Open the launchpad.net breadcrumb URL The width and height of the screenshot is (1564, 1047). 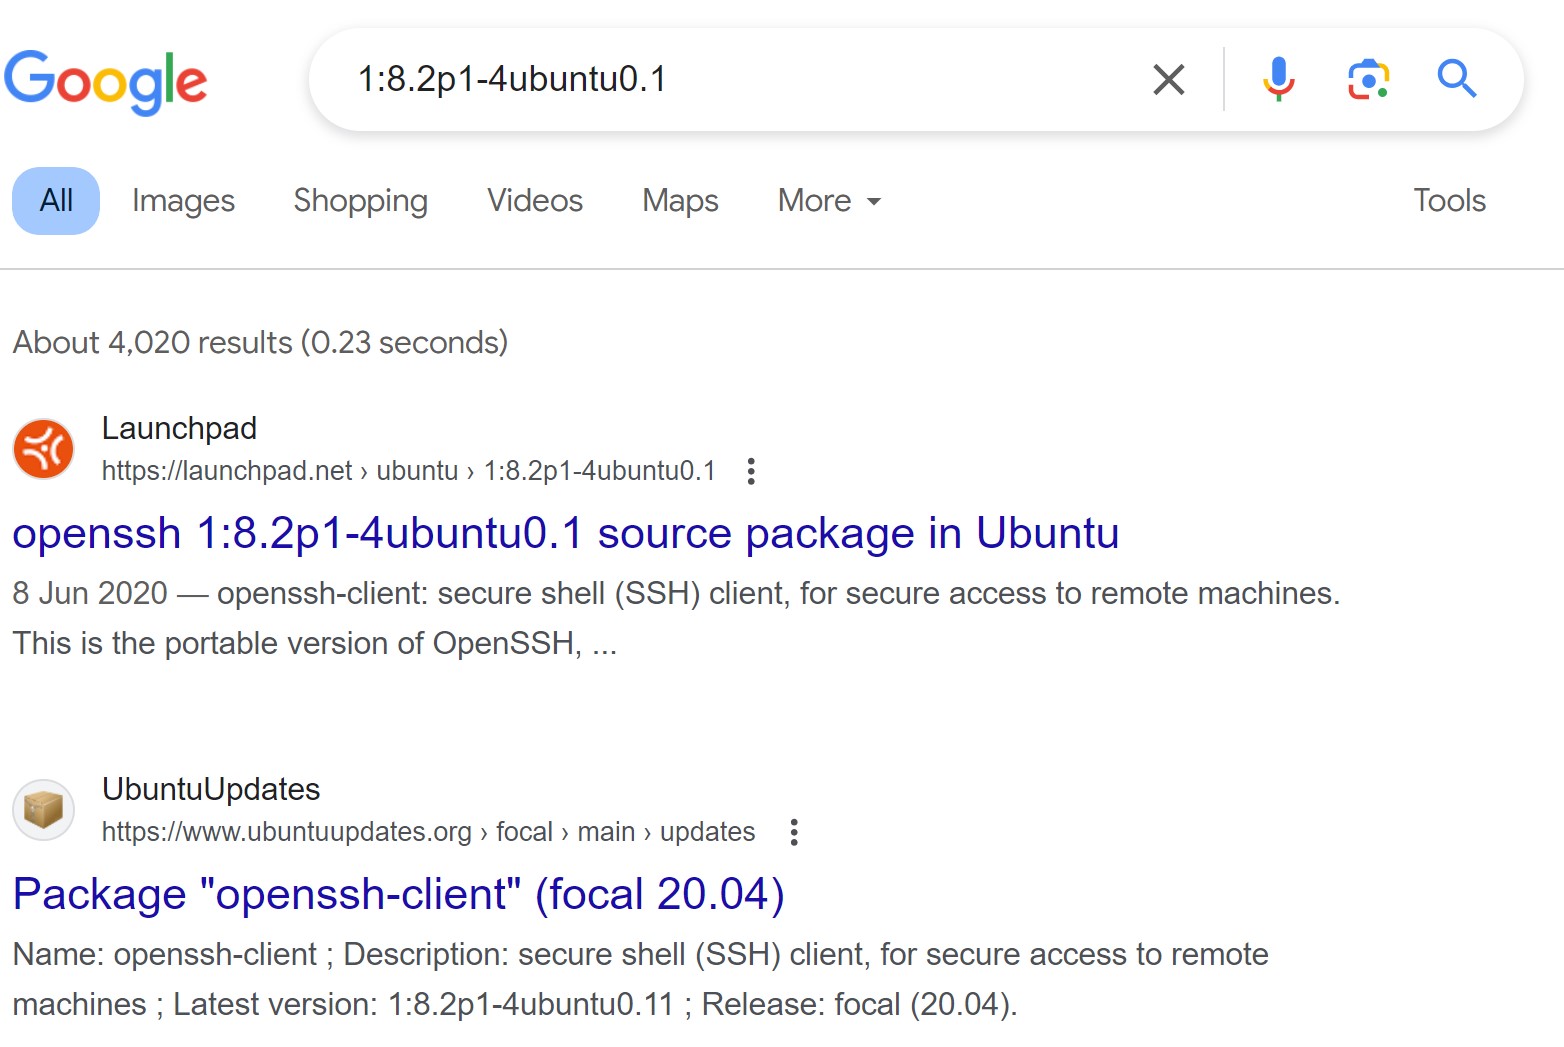[408, 471]
